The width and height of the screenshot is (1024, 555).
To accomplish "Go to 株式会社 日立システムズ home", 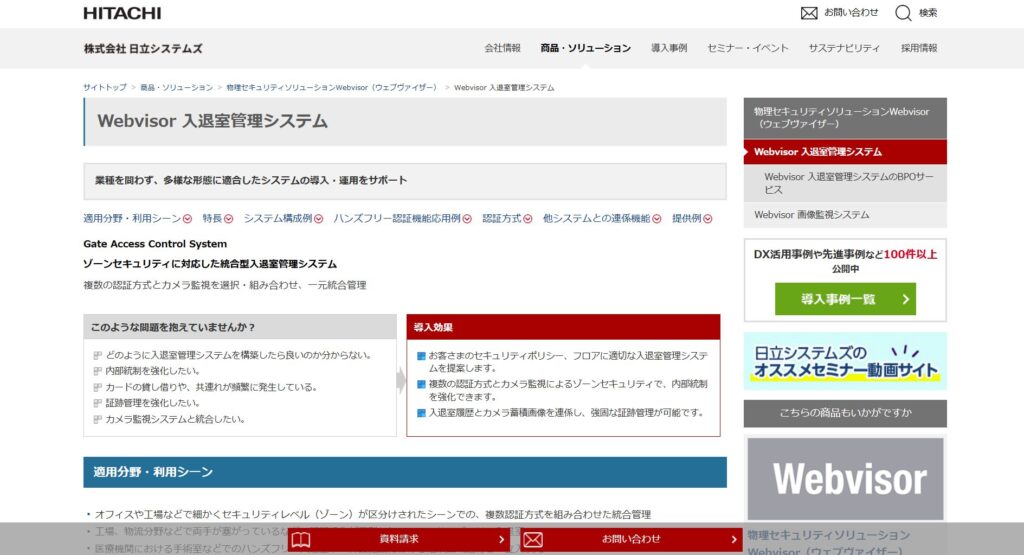I will (143, 48).
